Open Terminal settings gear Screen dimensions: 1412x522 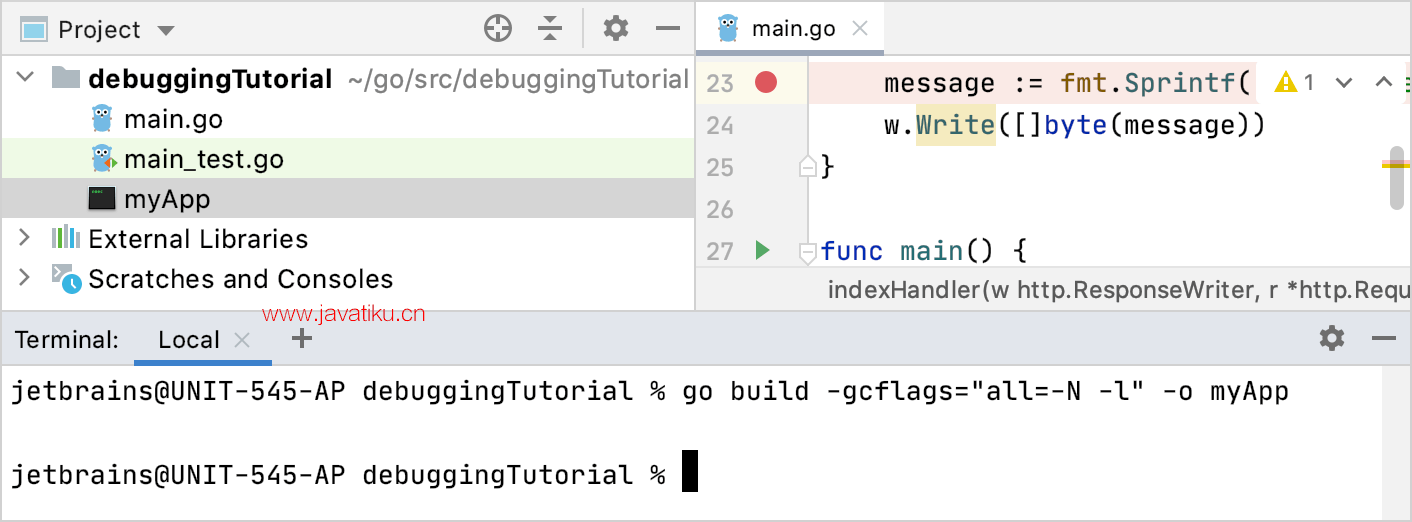(1332, 338)
